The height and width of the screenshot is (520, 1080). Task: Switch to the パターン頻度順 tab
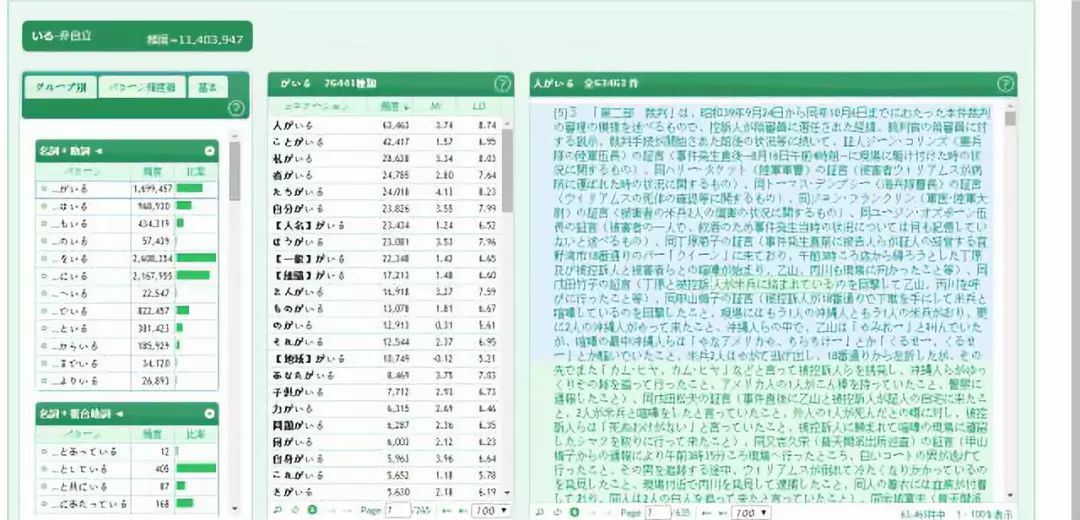[142, 87]
